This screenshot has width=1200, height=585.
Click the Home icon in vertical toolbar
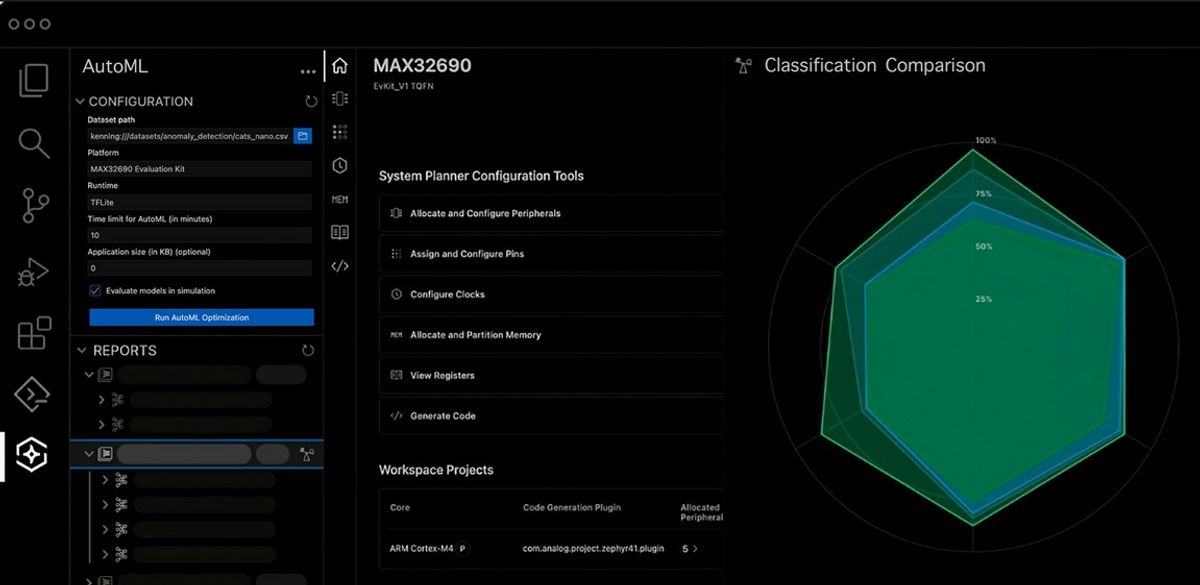pyautogui.click(x=340, y=66)
